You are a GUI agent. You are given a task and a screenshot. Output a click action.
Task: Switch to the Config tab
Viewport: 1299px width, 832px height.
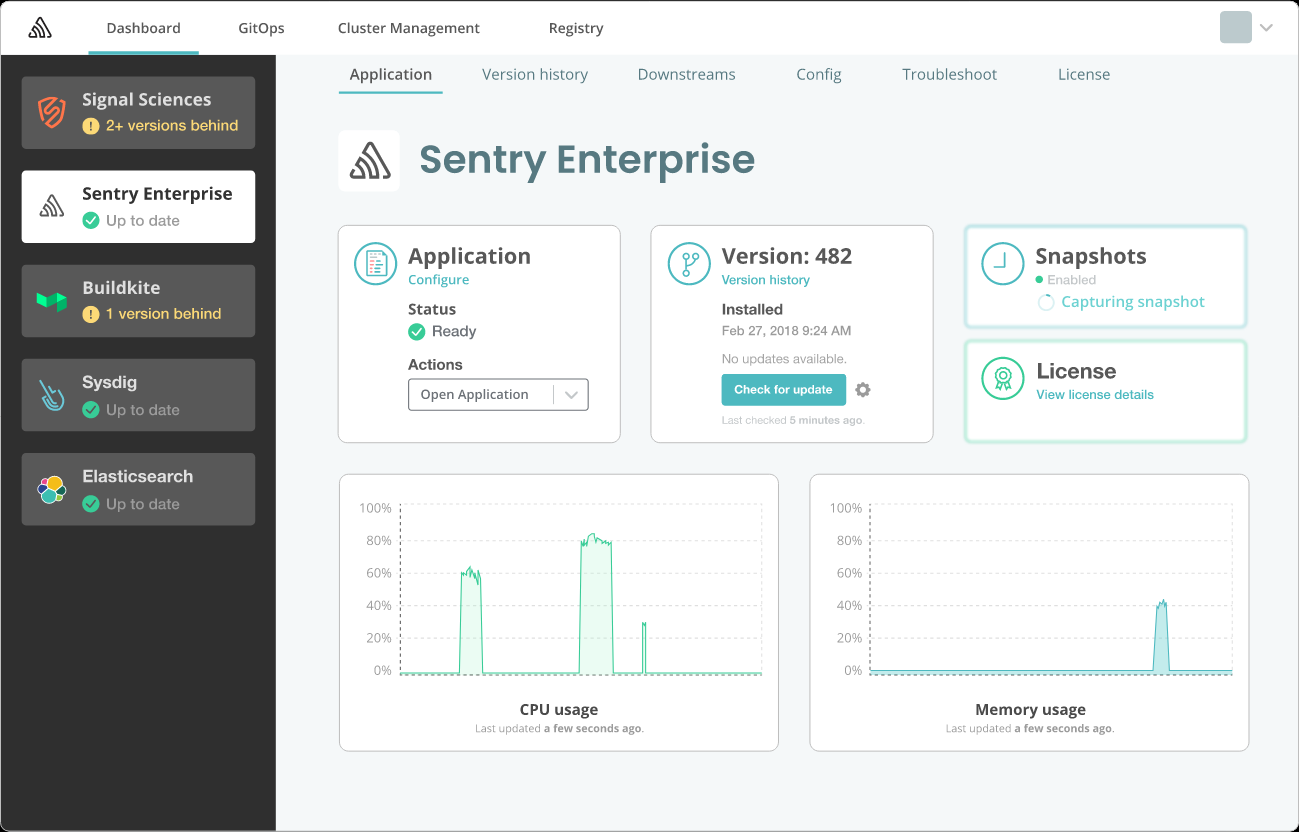[x=818, y=74]
